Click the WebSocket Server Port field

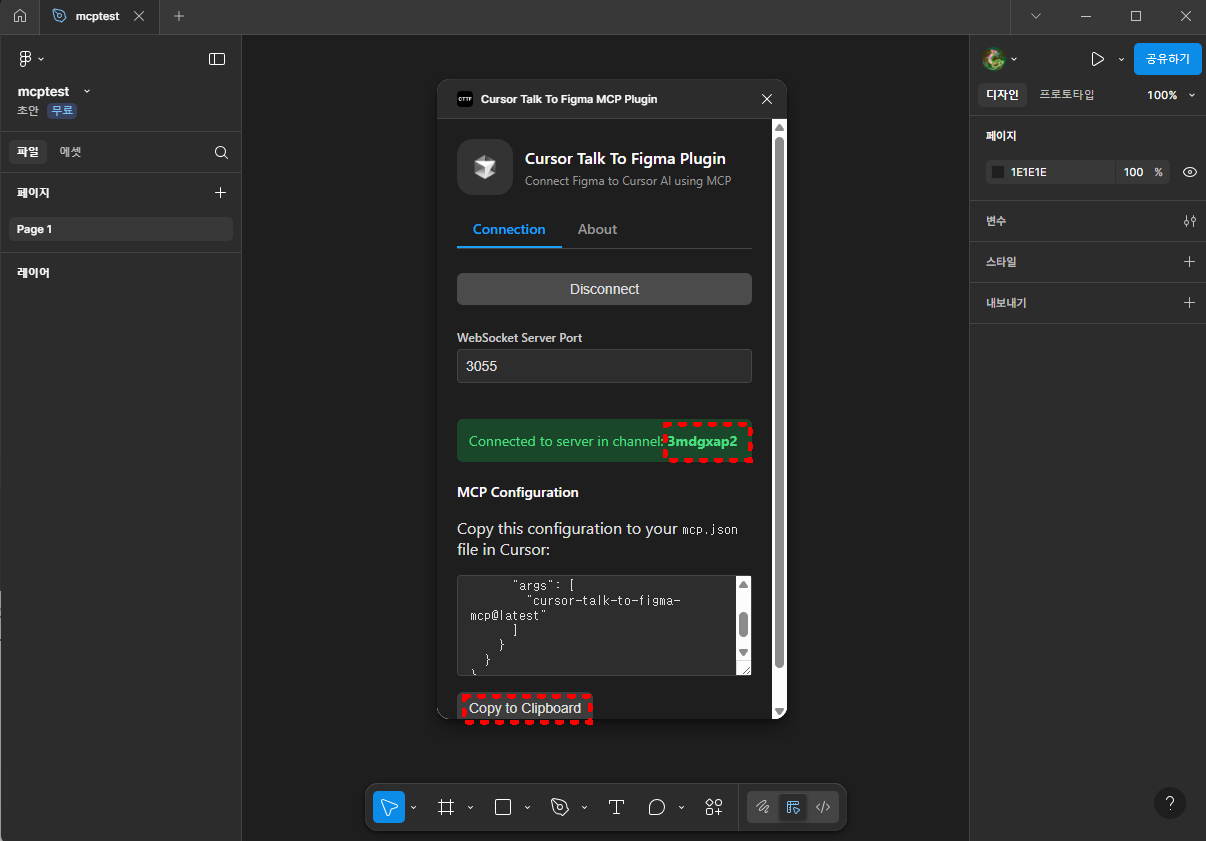[604, 366]
